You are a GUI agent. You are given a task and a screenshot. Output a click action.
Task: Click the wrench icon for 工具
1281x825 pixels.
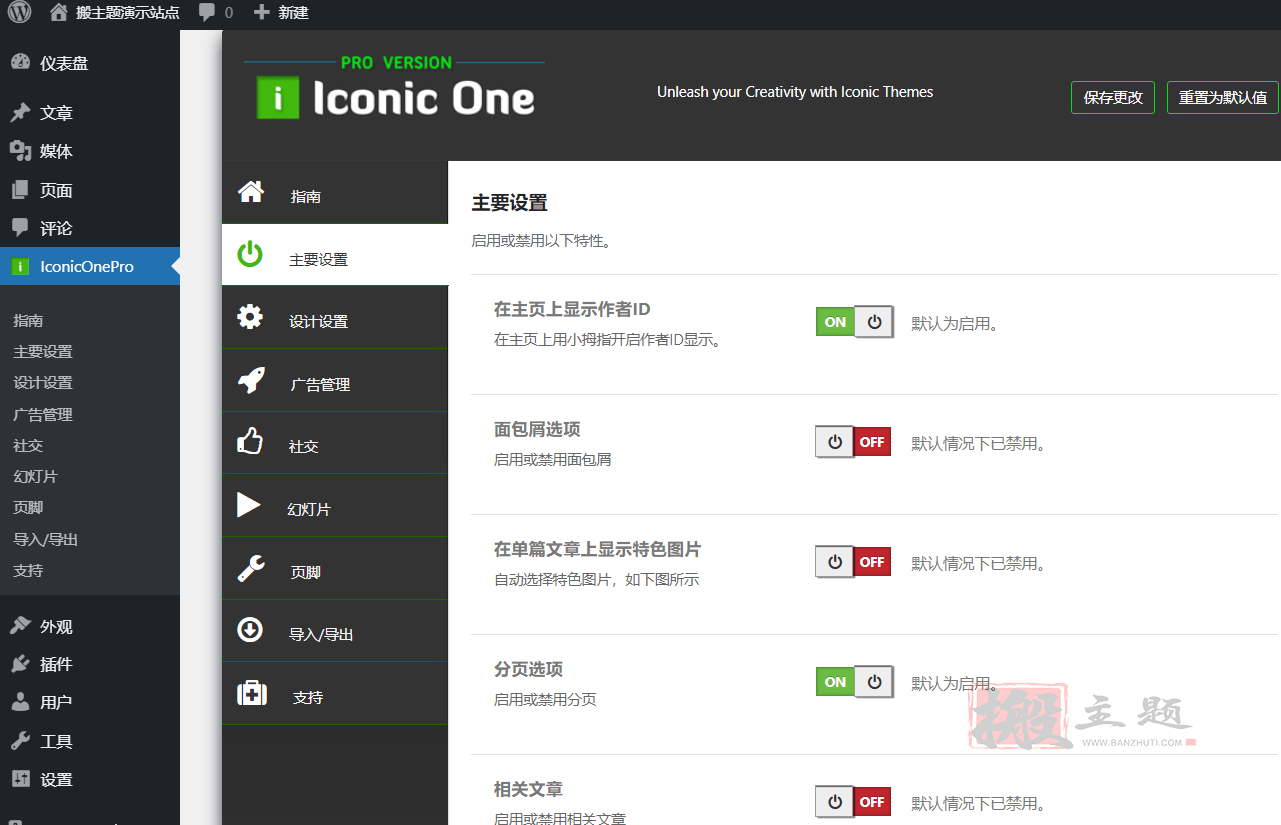(20, 741)
